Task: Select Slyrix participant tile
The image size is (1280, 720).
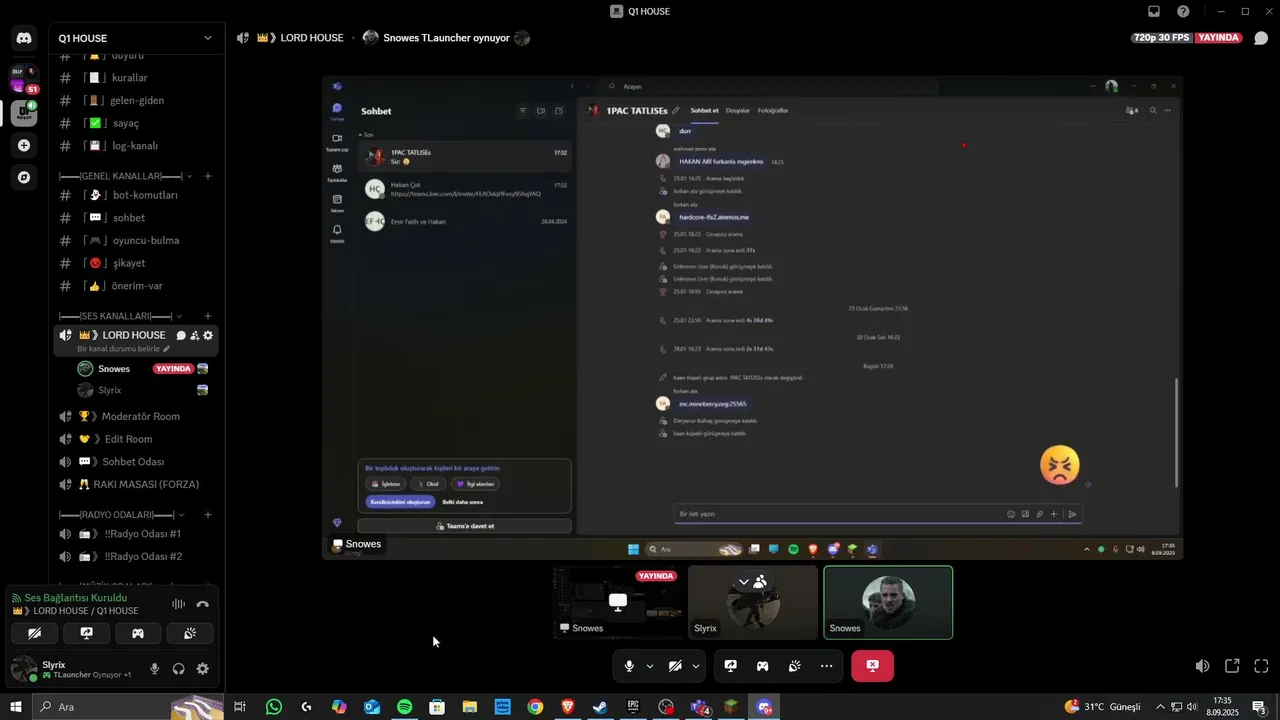Action: [753, 602]
